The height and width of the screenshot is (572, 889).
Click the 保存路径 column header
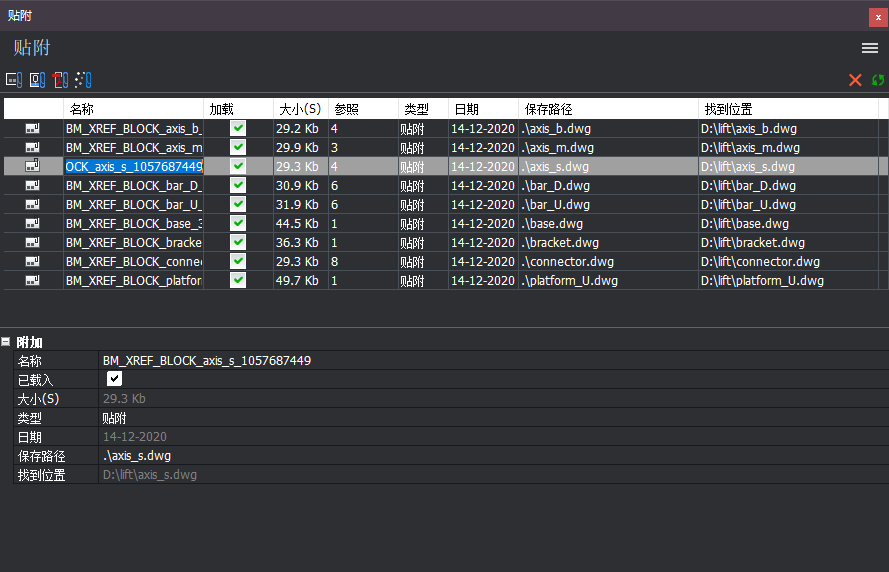(608, 109)
